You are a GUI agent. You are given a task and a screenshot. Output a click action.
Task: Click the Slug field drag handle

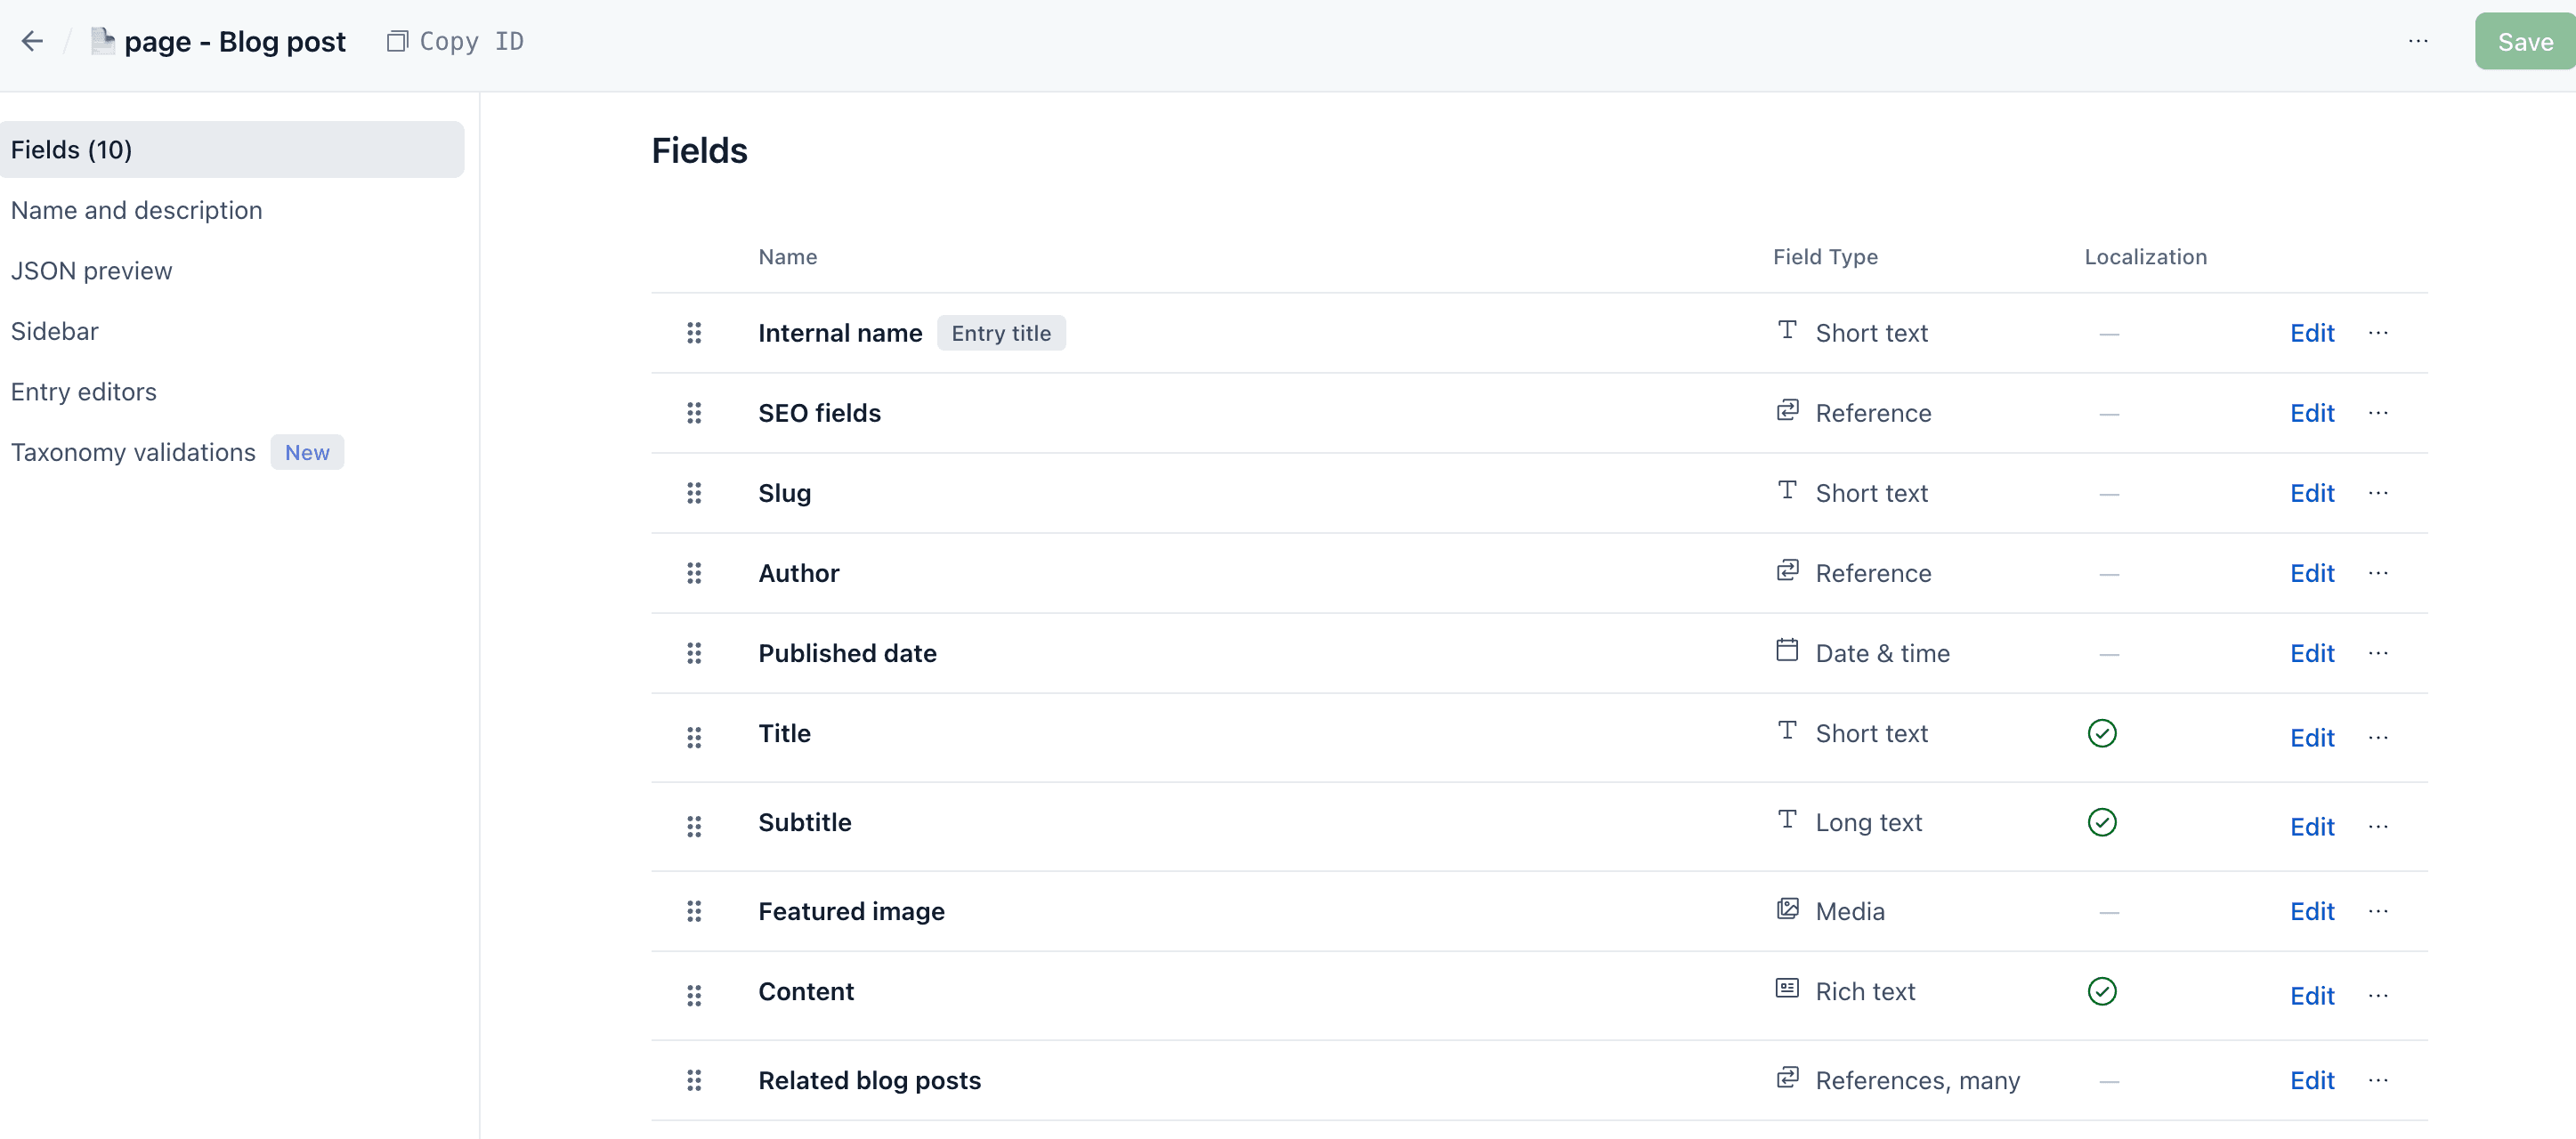pyautogui.click(x=694, y=493)
